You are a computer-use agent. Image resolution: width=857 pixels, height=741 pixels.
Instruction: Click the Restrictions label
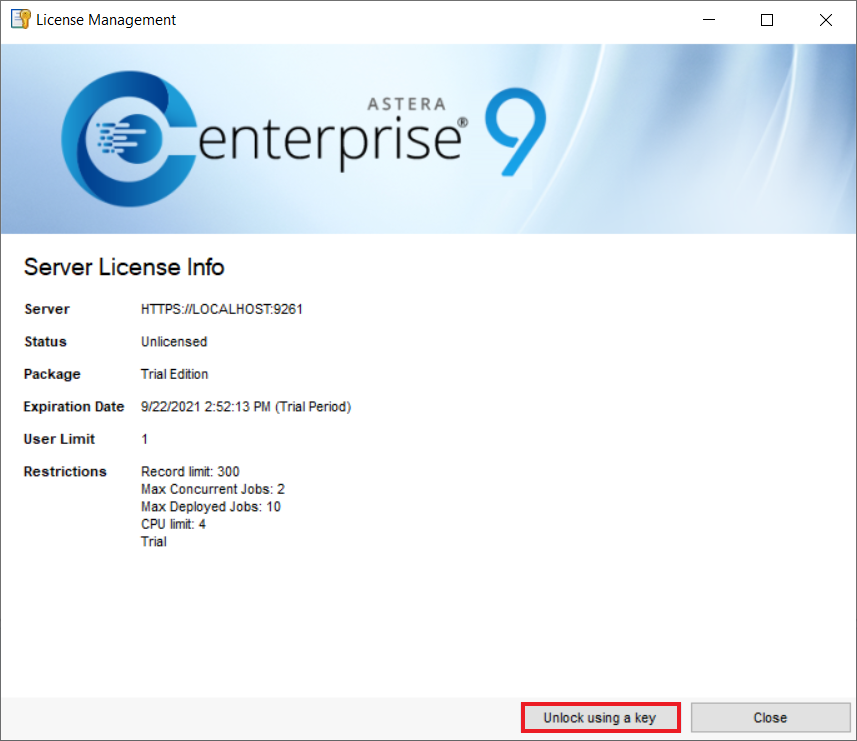tap(65, 472)
